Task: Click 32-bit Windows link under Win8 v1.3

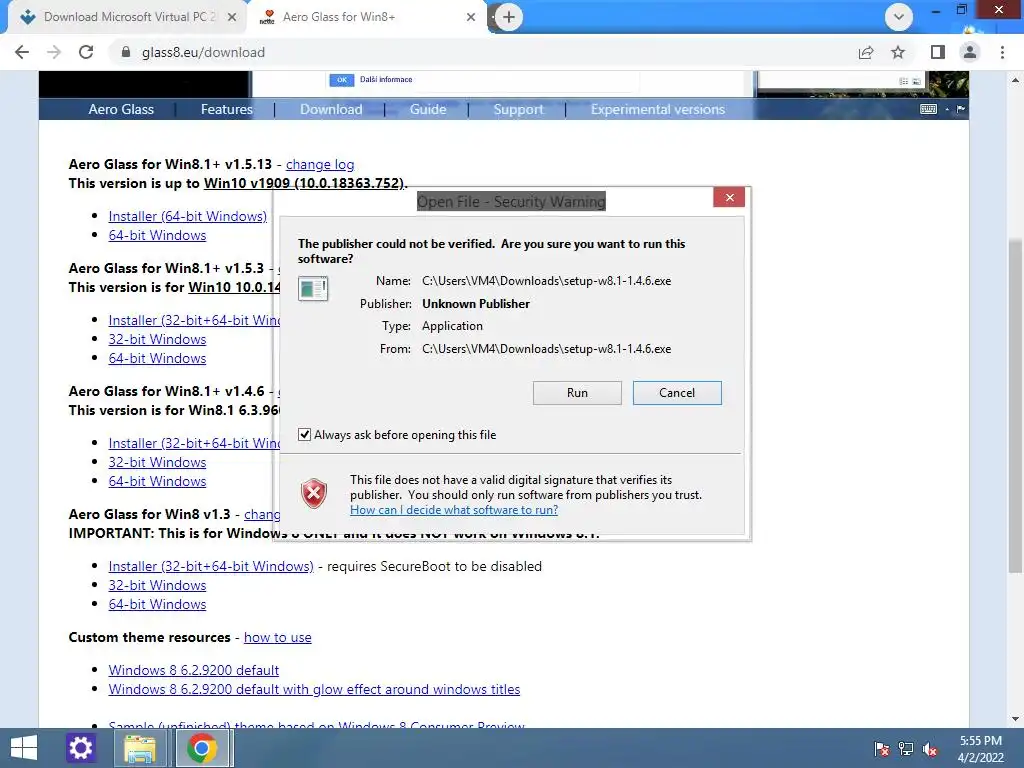Action: [157, 585]
